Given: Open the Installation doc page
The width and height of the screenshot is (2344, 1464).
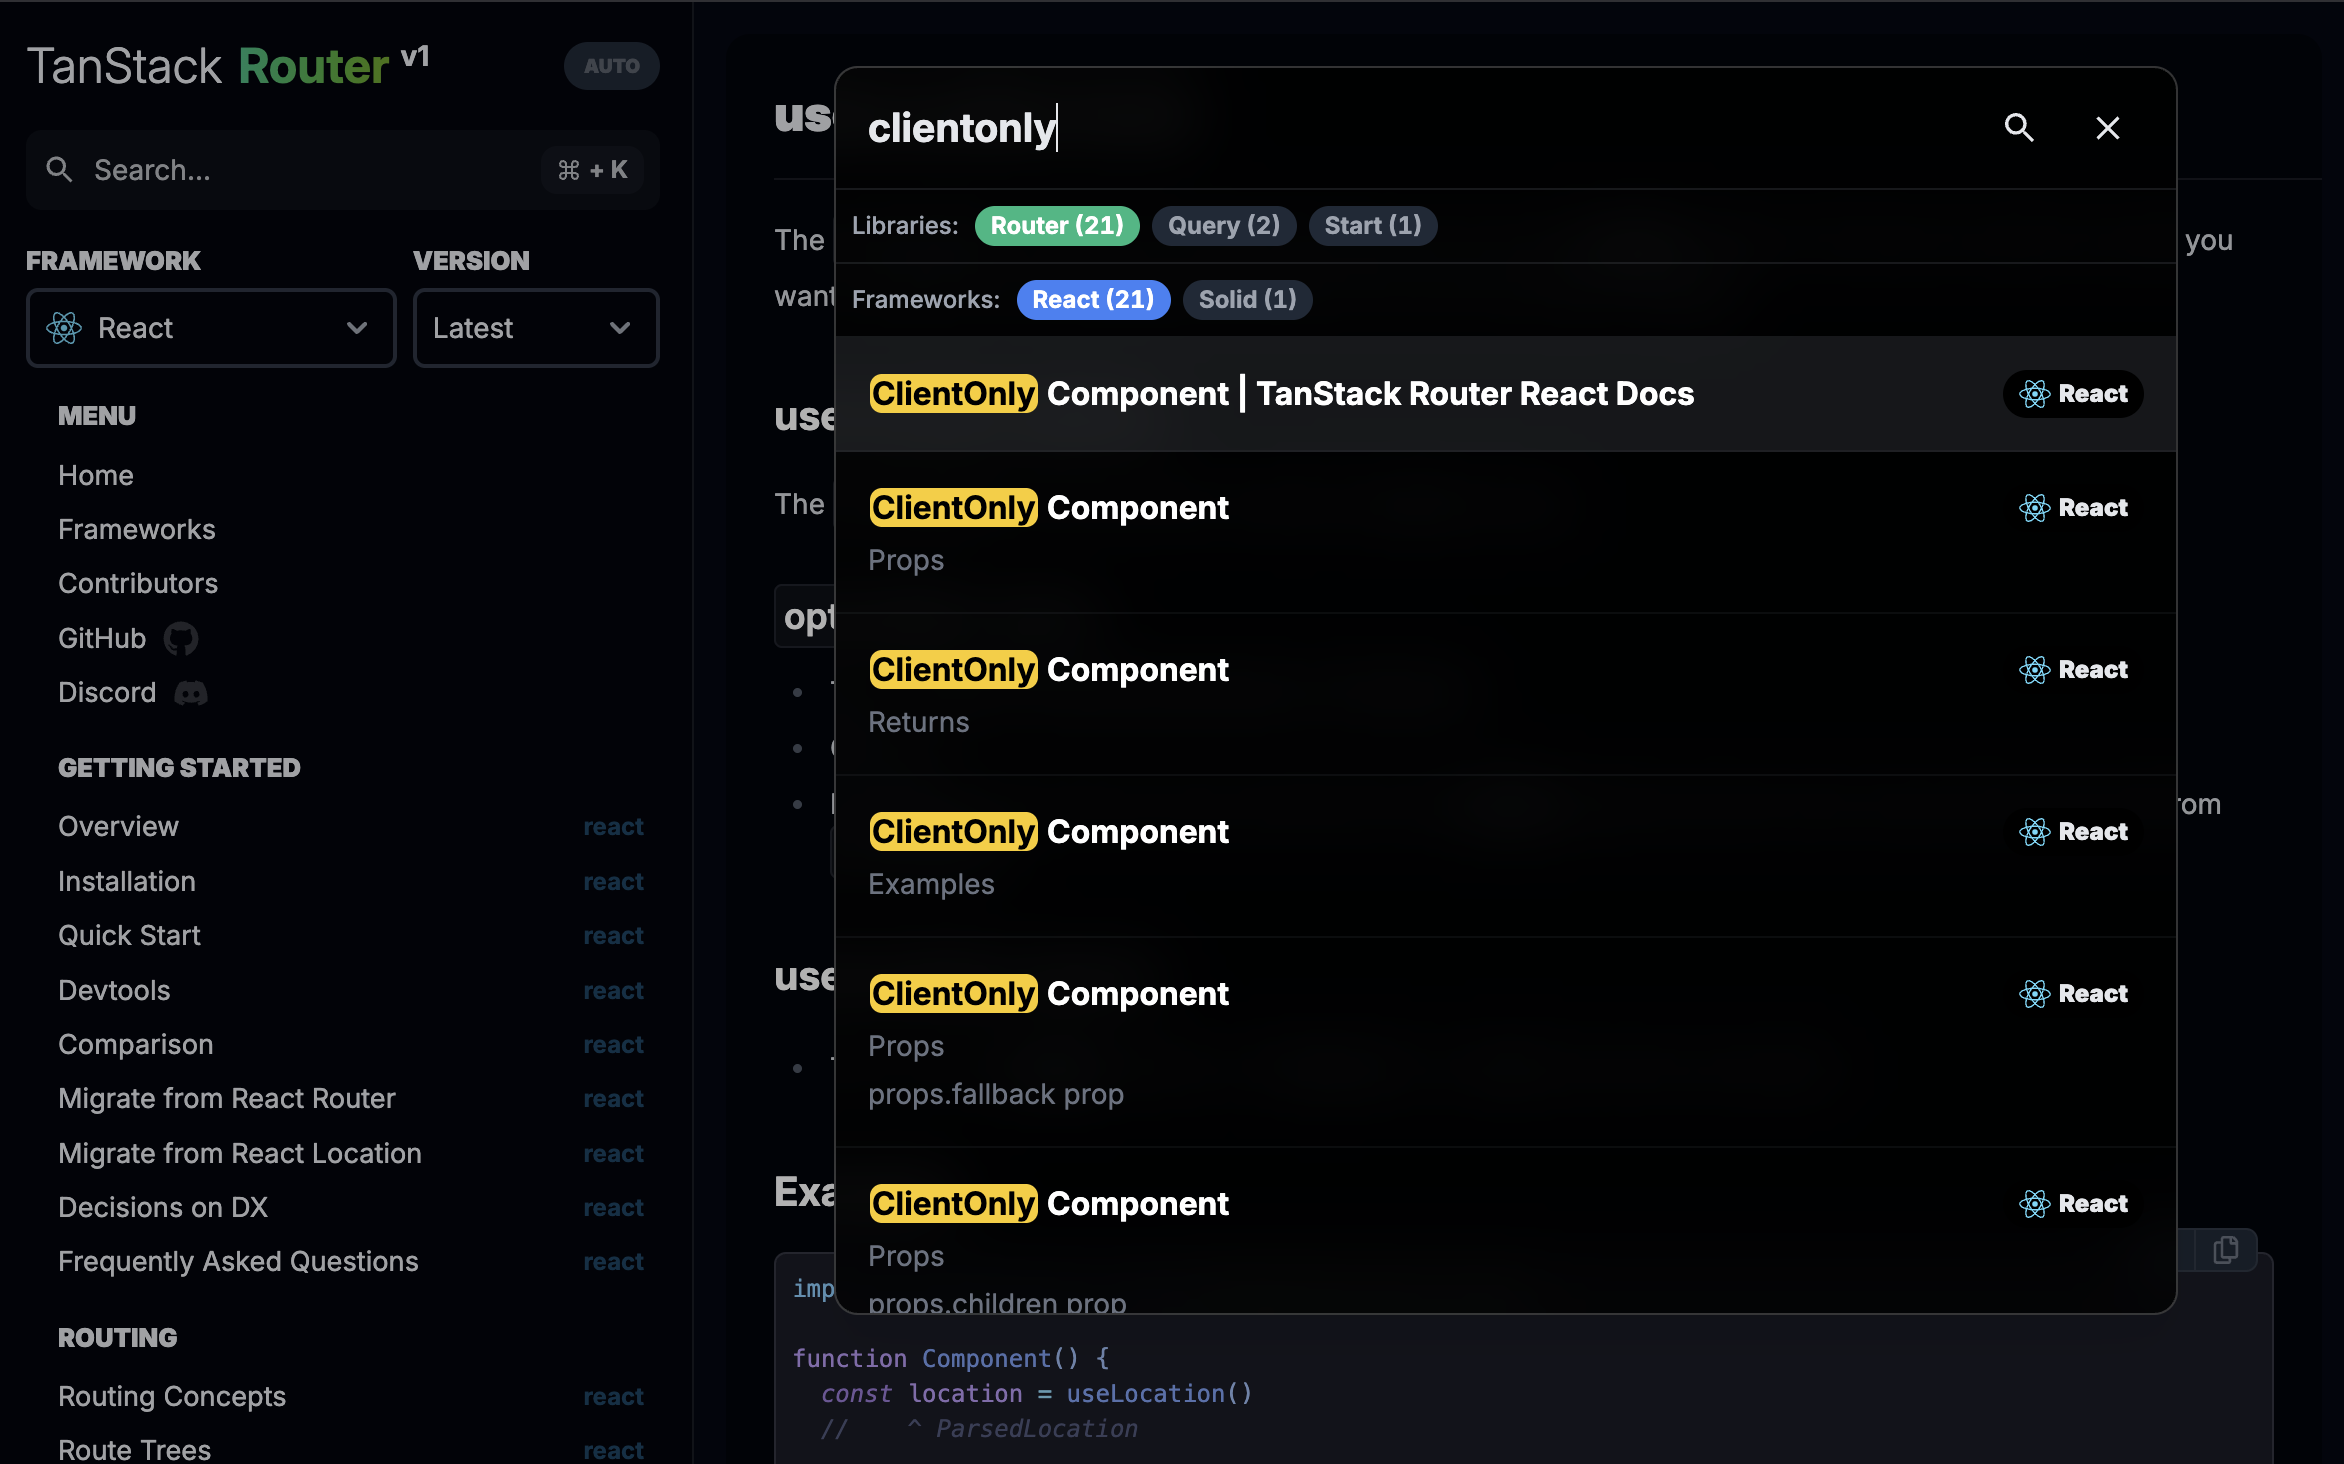Looking at the screenshot, I should 350,882.
